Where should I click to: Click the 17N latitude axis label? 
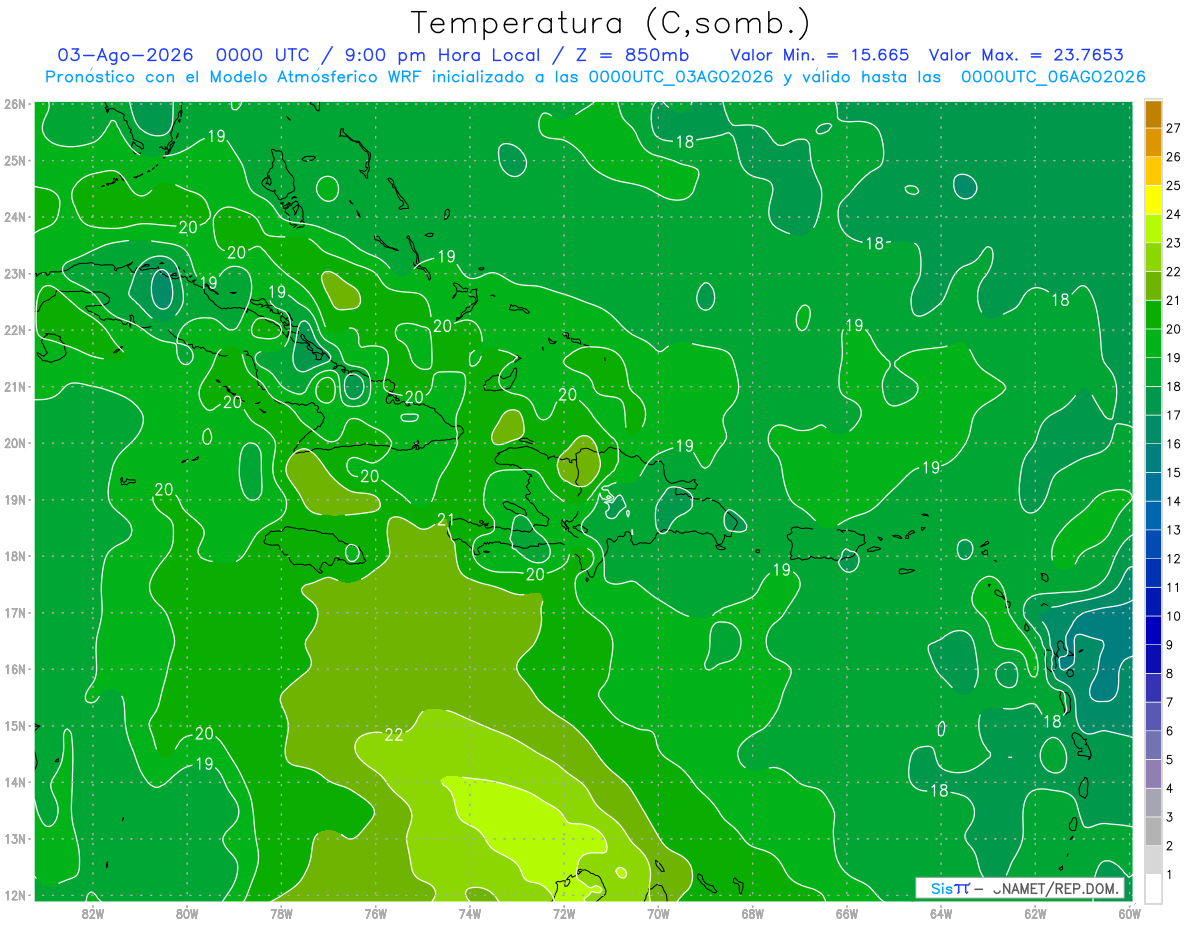pos(14,612)
